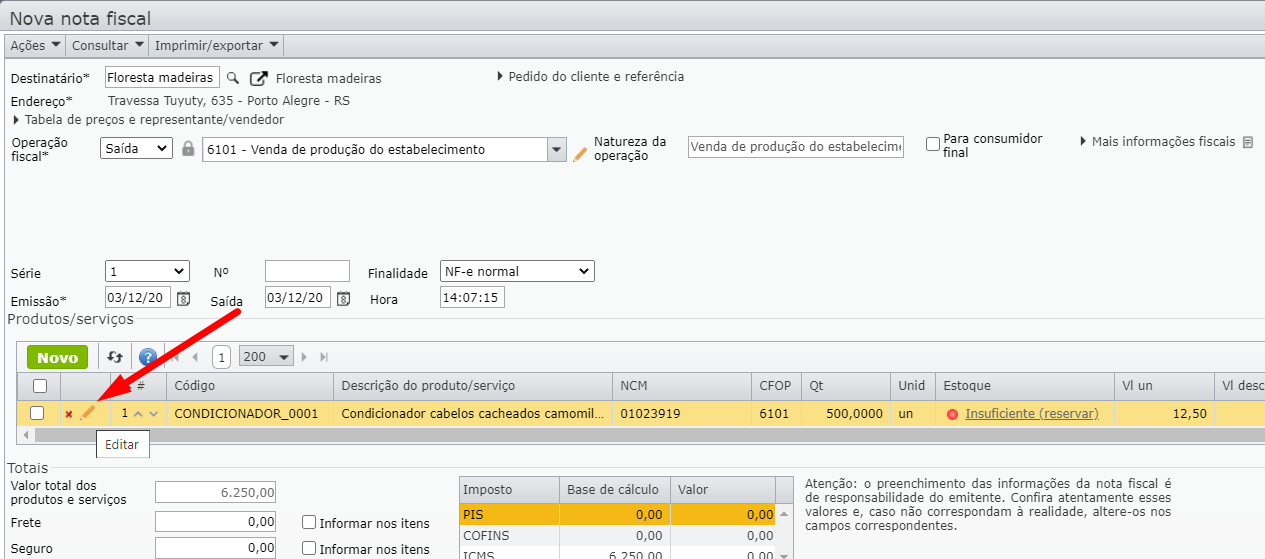Open the Série dropdown
The height and width of the screenshot is (559, 1265).
tap(147, 271)
